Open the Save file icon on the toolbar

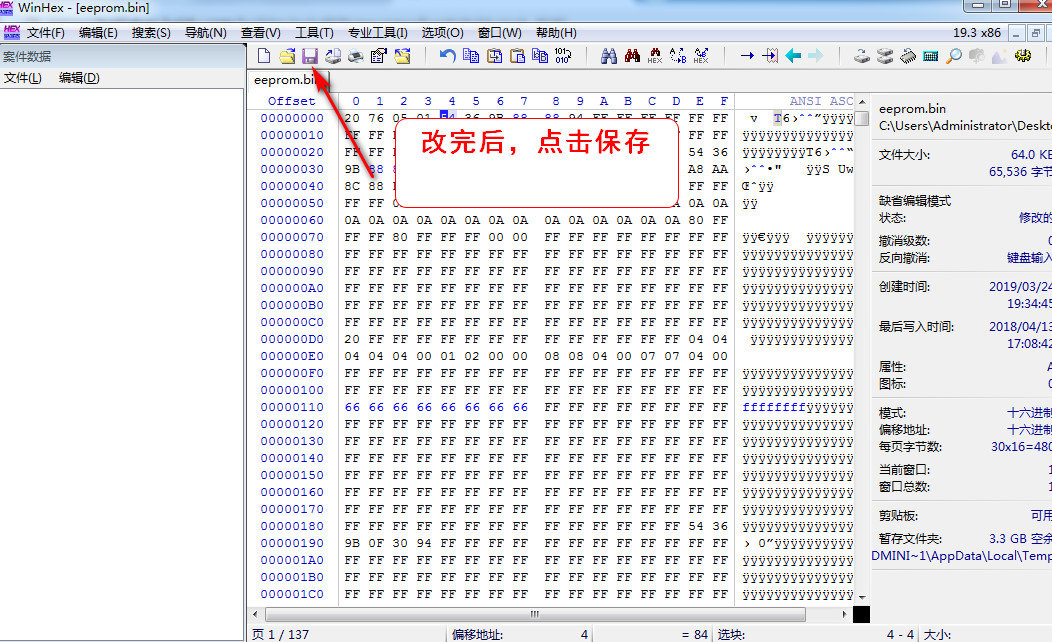tap(308, 56)
